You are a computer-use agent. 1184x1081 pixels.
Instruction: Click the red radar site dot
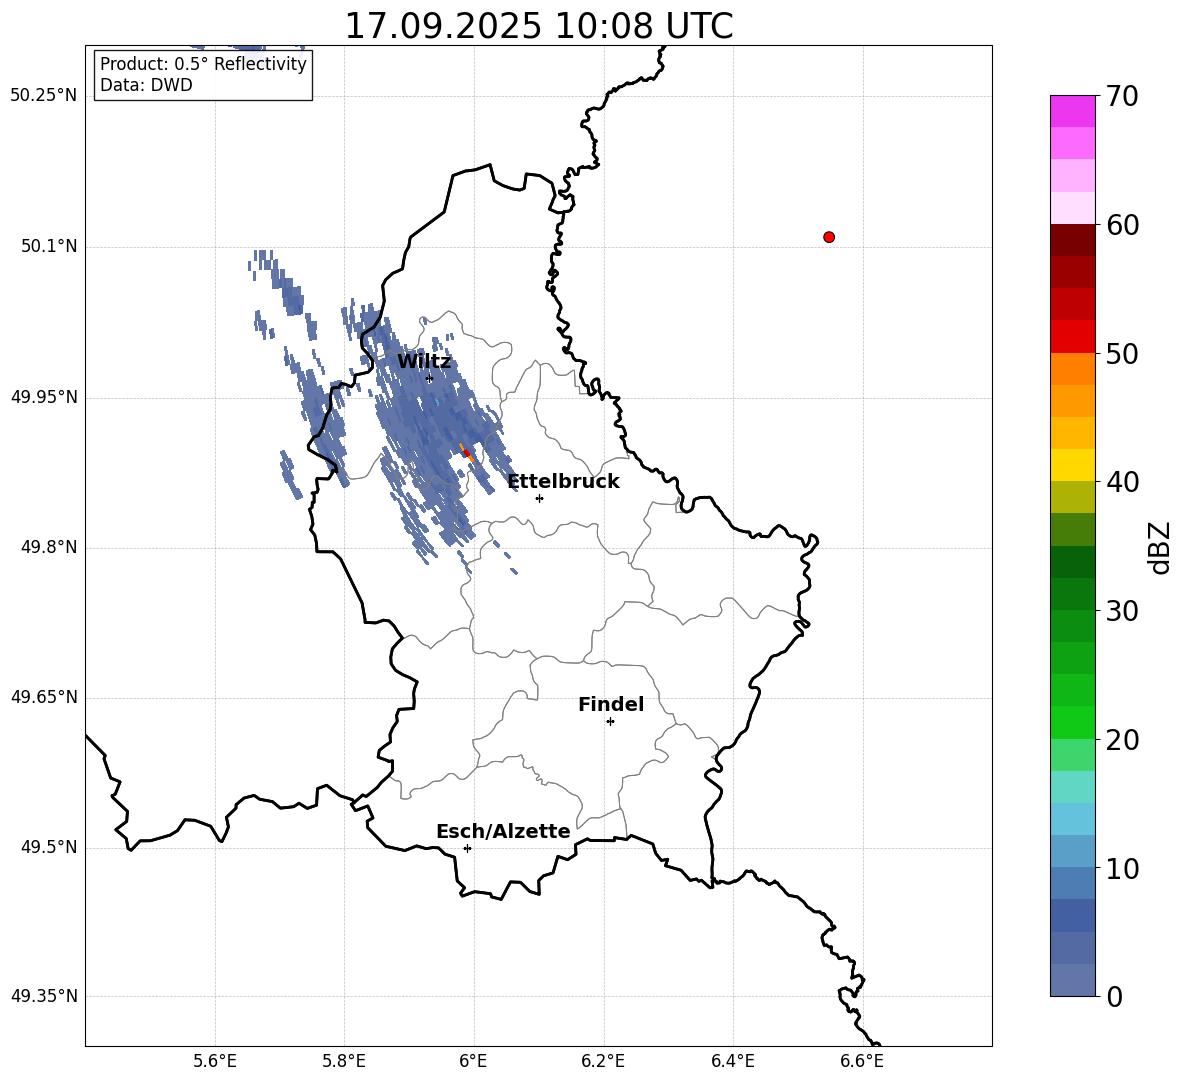tap(829, 237)
